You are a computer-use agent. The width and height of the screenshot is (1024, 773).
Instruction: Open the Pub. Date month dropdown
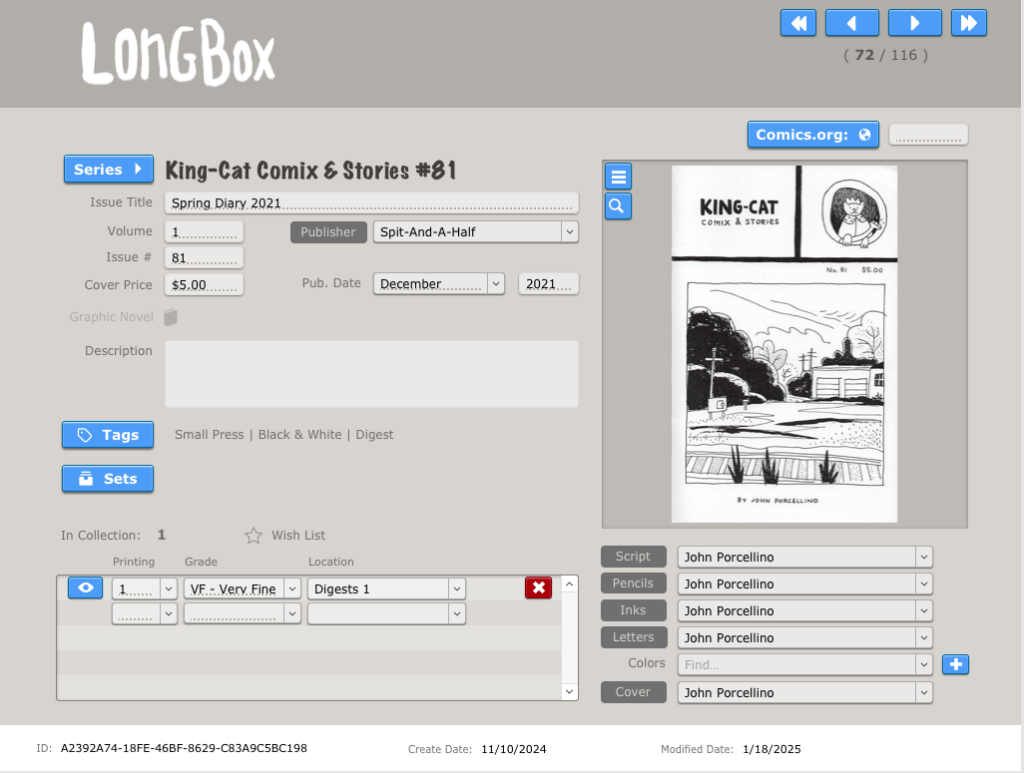(x=496, y=284)
